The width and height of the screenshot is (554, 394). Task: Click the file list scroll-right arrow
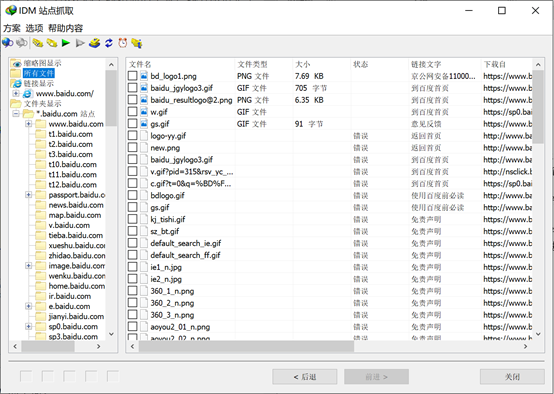[525, 347]
